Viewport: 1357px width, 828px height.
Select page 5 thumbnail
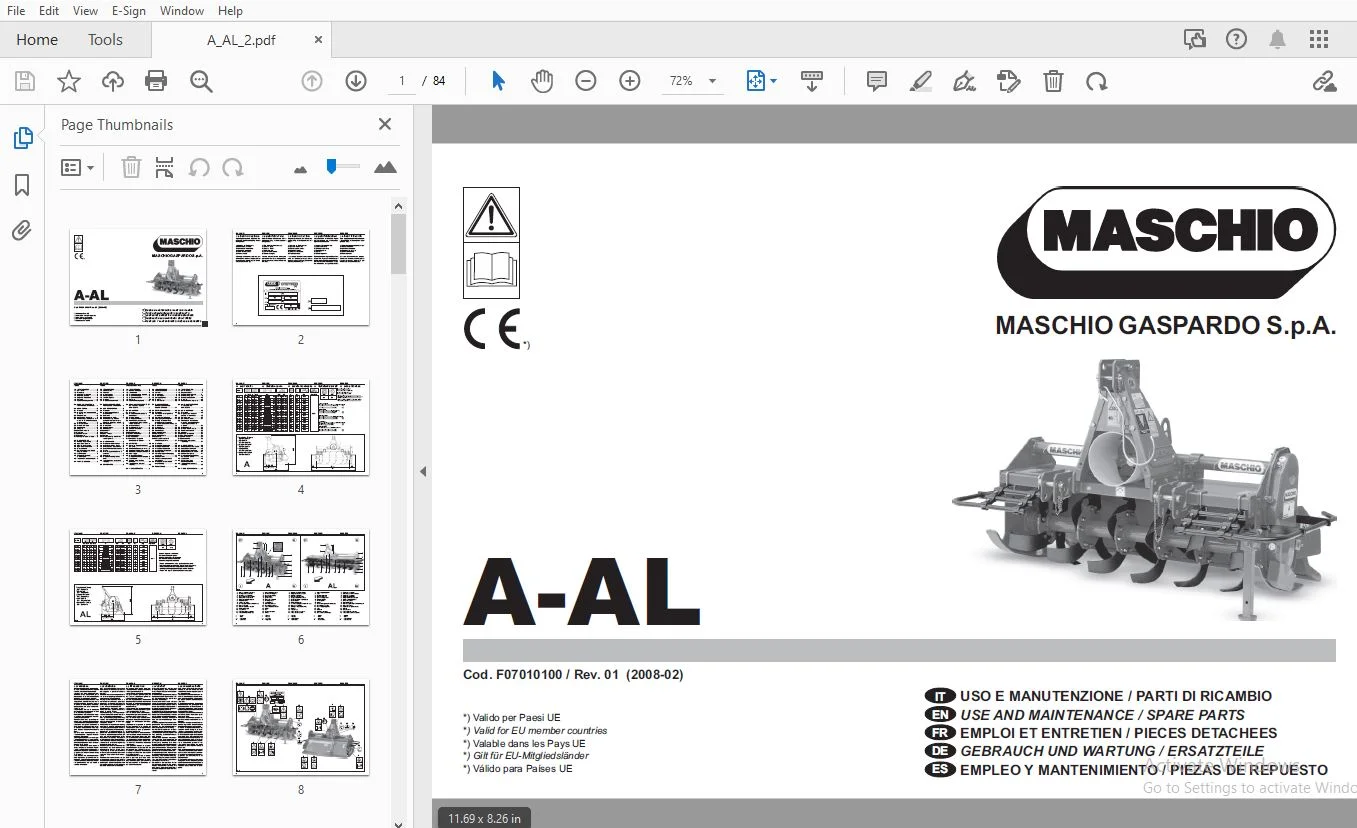point(138,577)
